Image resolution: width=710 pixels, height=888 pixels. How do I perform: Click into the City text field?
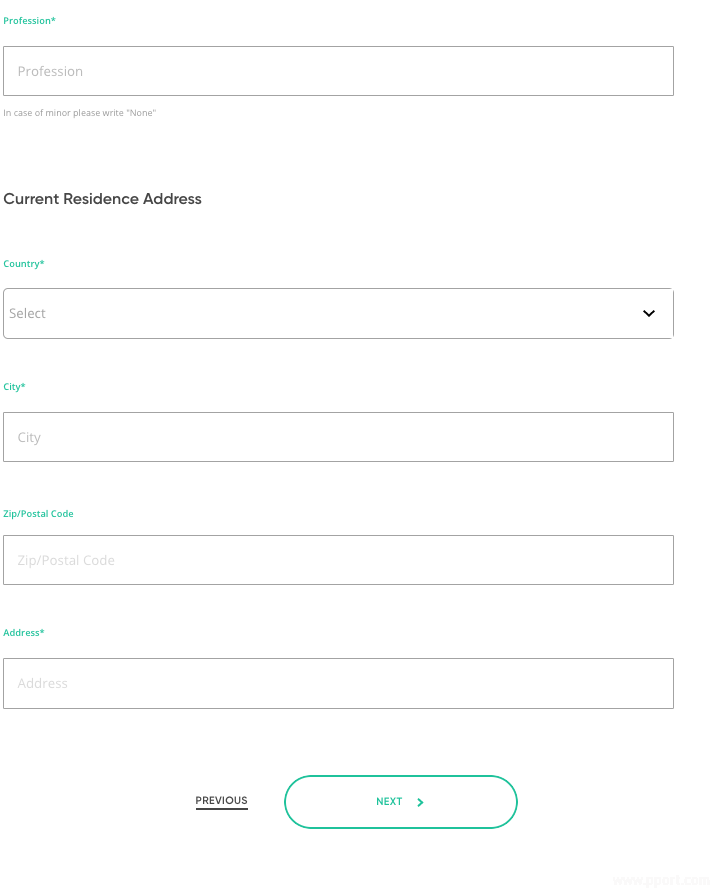(338, 437)
